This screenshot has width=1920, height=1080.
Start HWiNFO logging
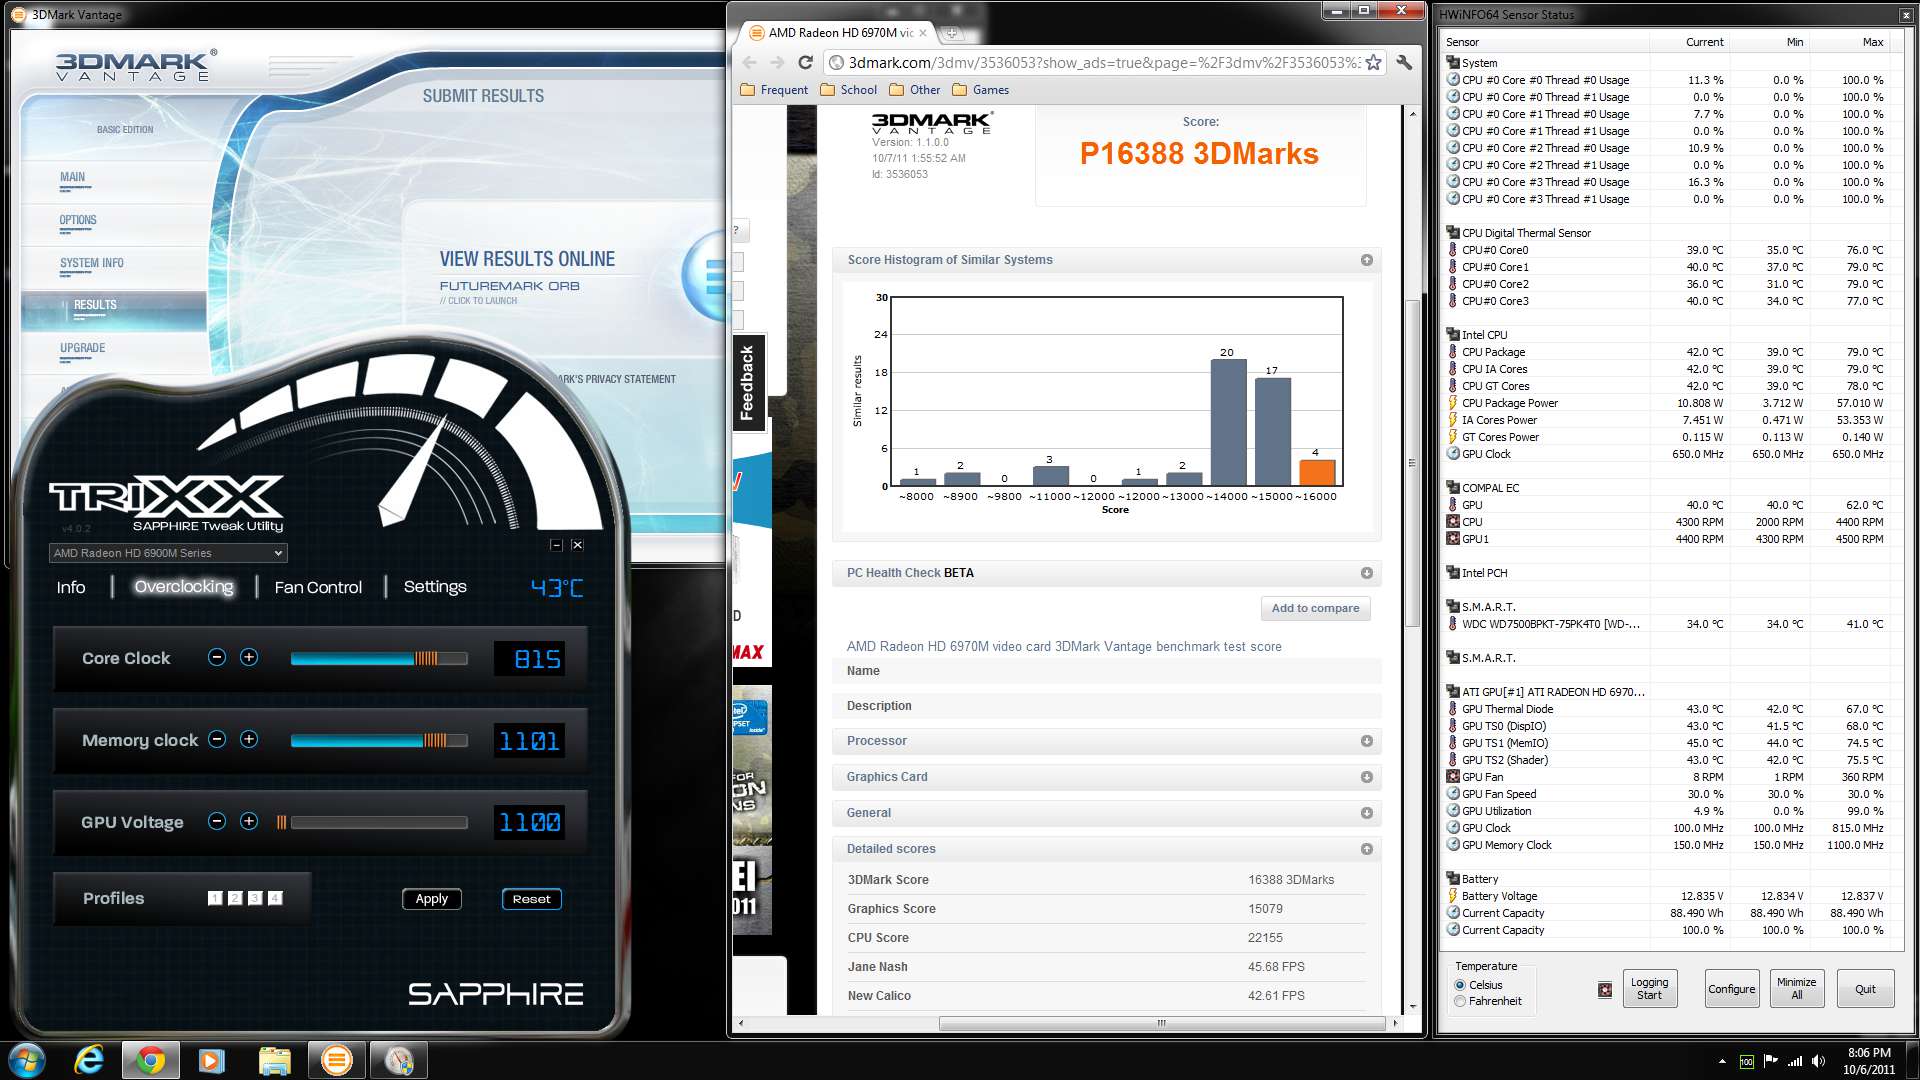pos(1649,989)
